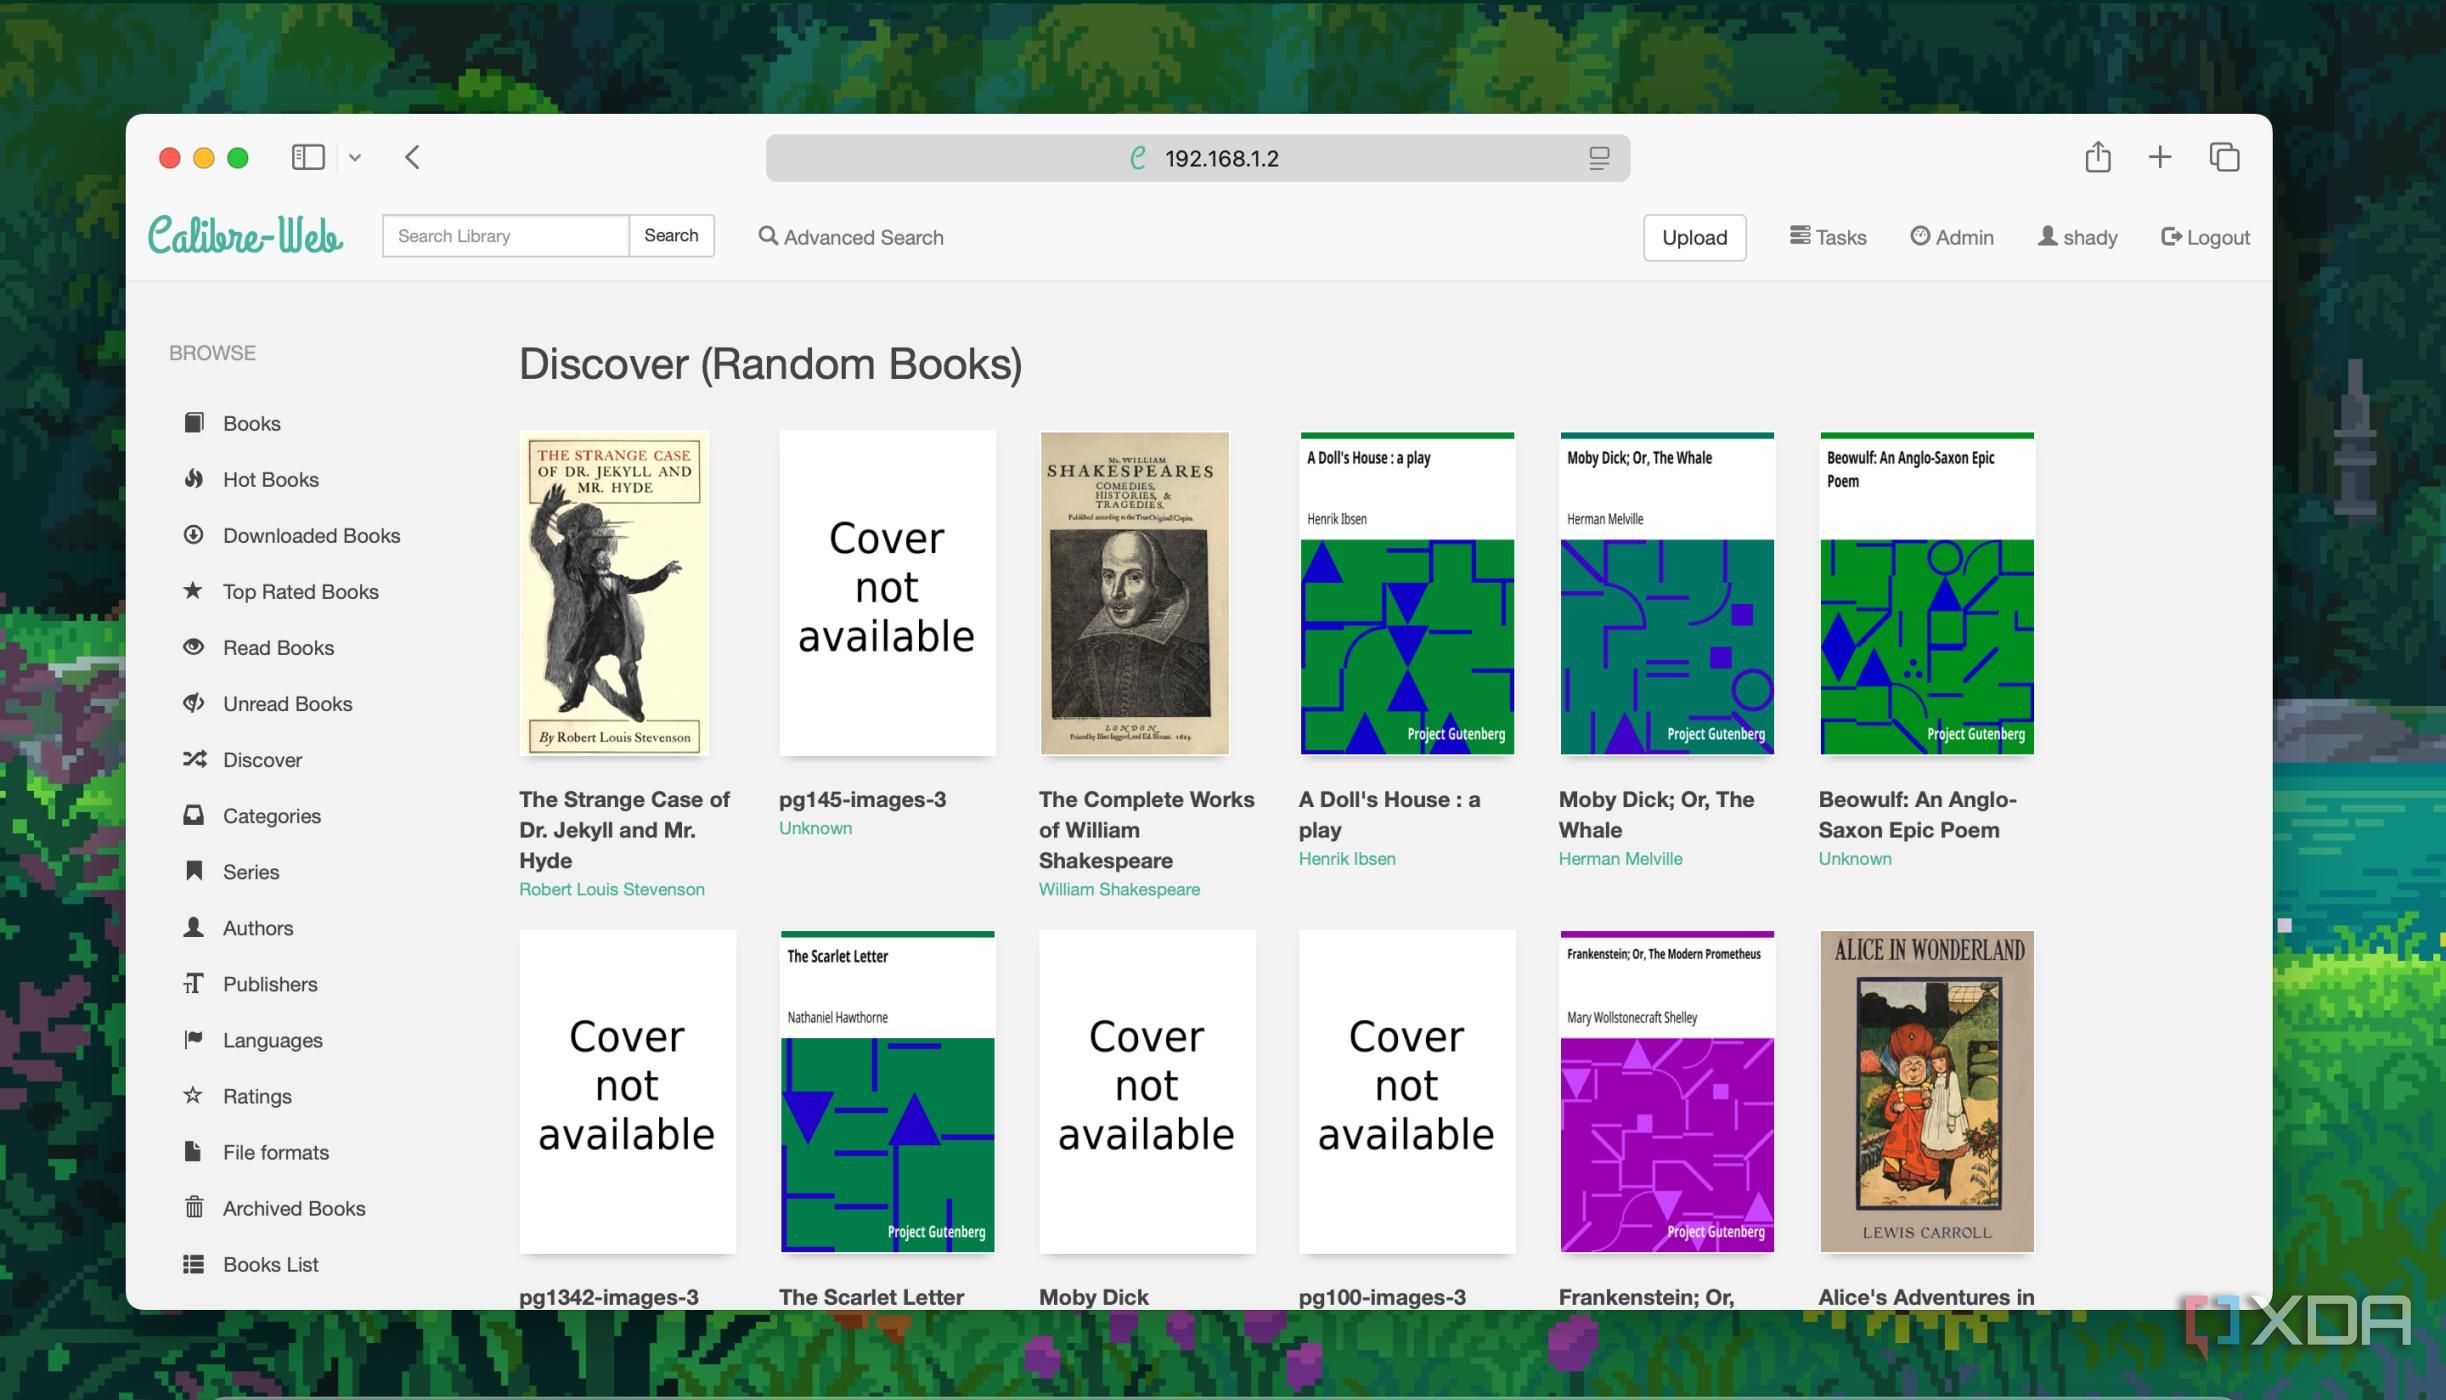Open the Books List view

click(271, 1264)
